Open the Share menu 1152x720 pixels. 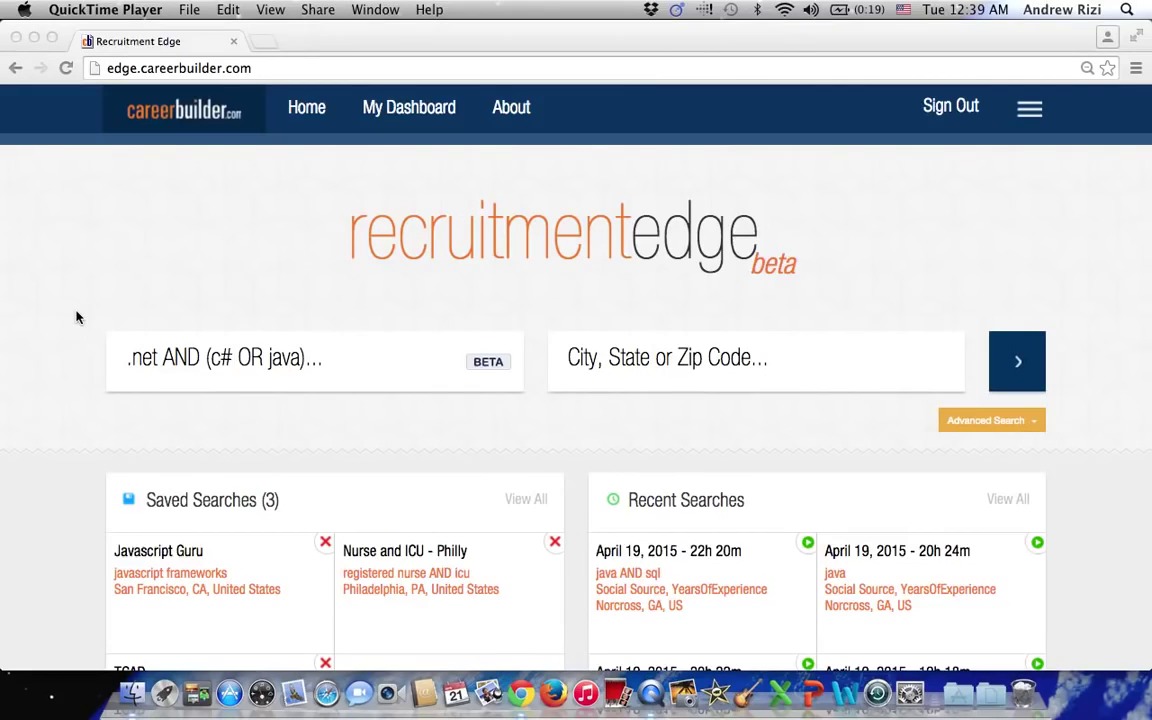[x=317, y=9]
